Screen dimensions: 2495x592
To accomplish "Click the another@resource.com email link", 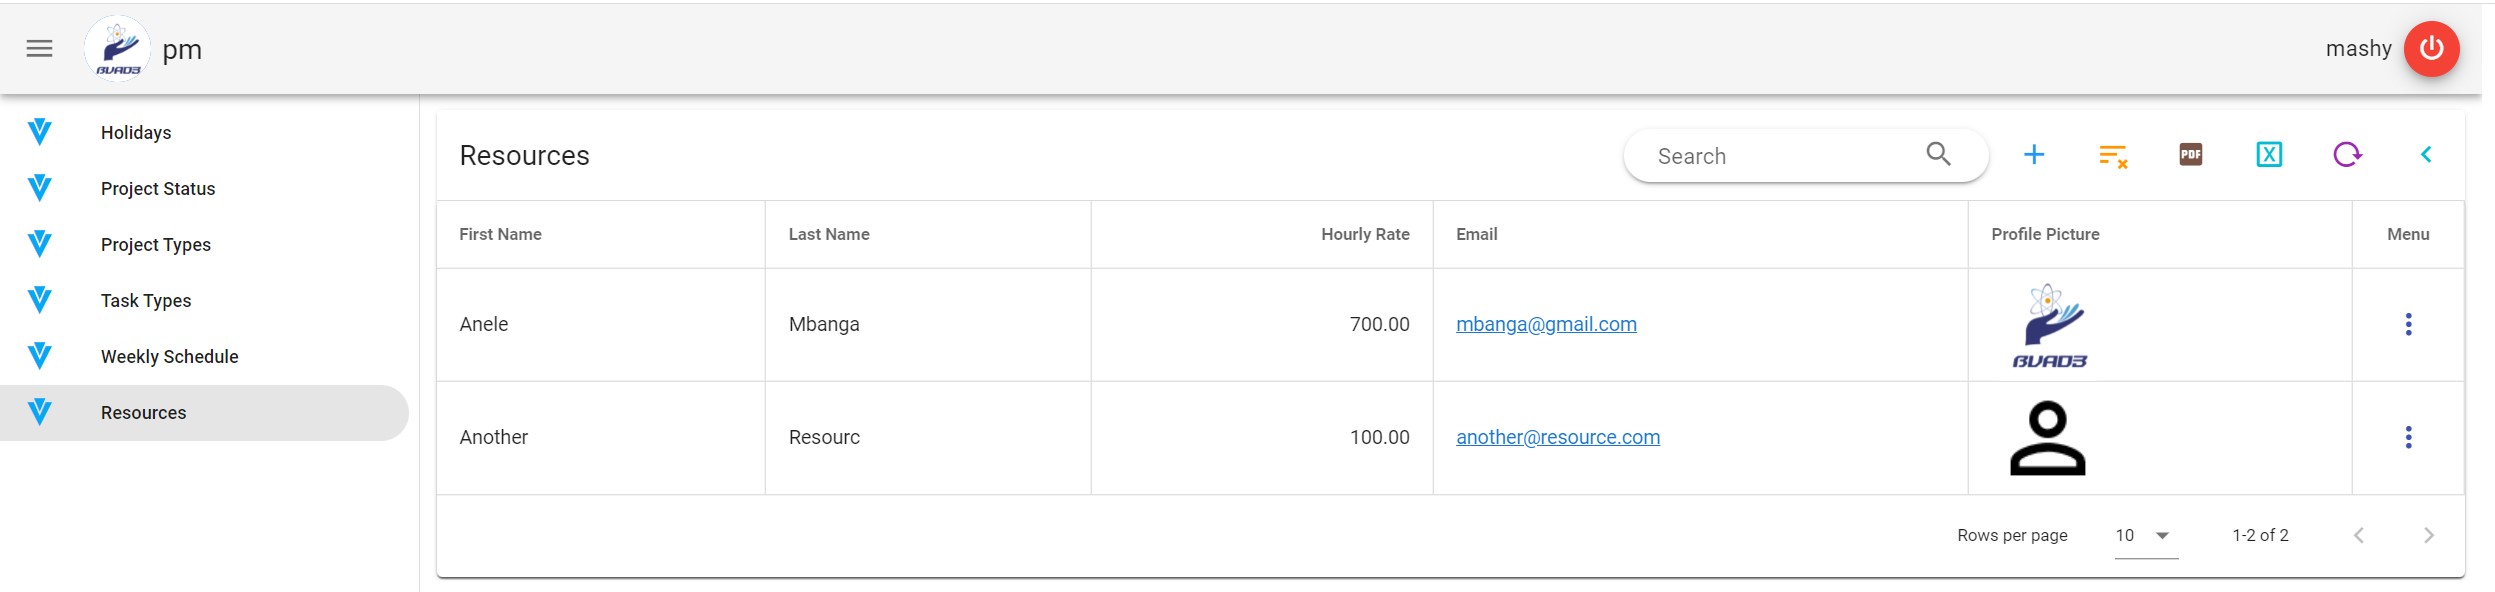I will tap(1557, 437).
